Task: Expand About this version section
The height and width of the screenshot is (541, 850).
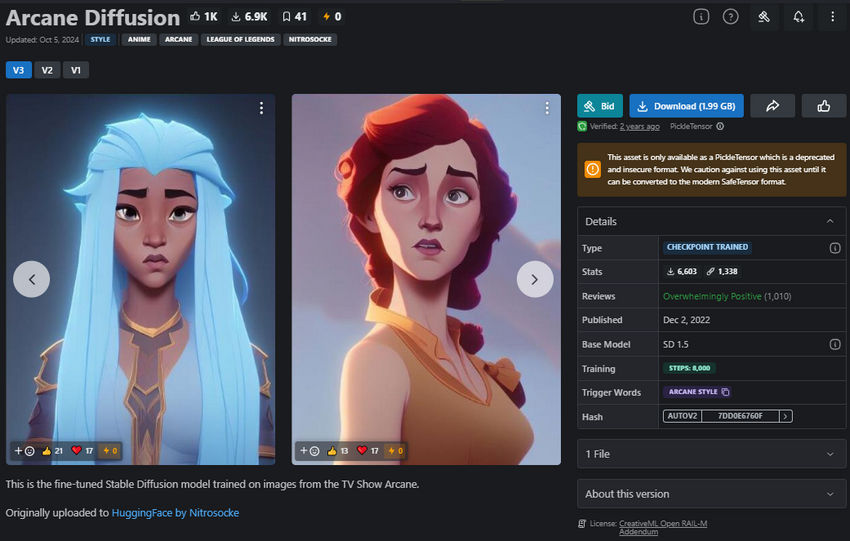Action: point(711,494)
